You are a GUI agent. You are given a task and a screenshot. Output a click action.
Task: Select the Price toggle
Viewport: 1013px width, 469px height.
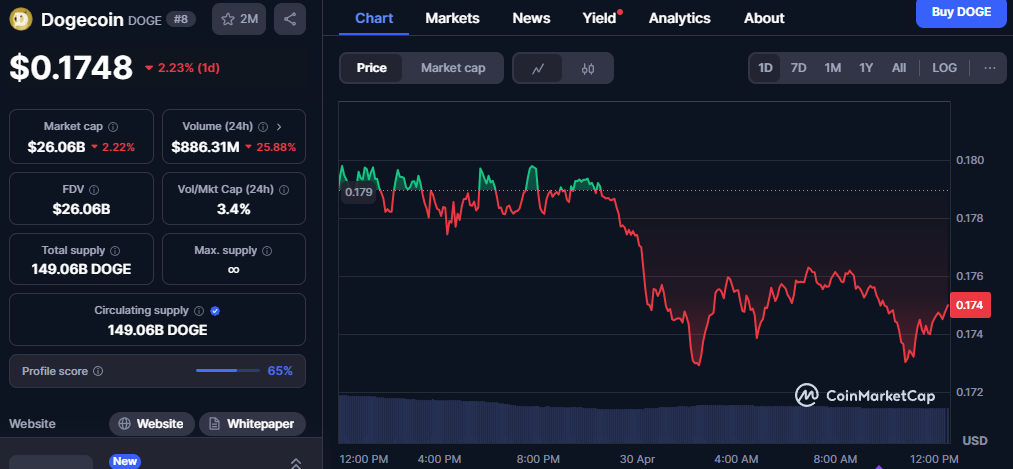[x=371, y=68]
